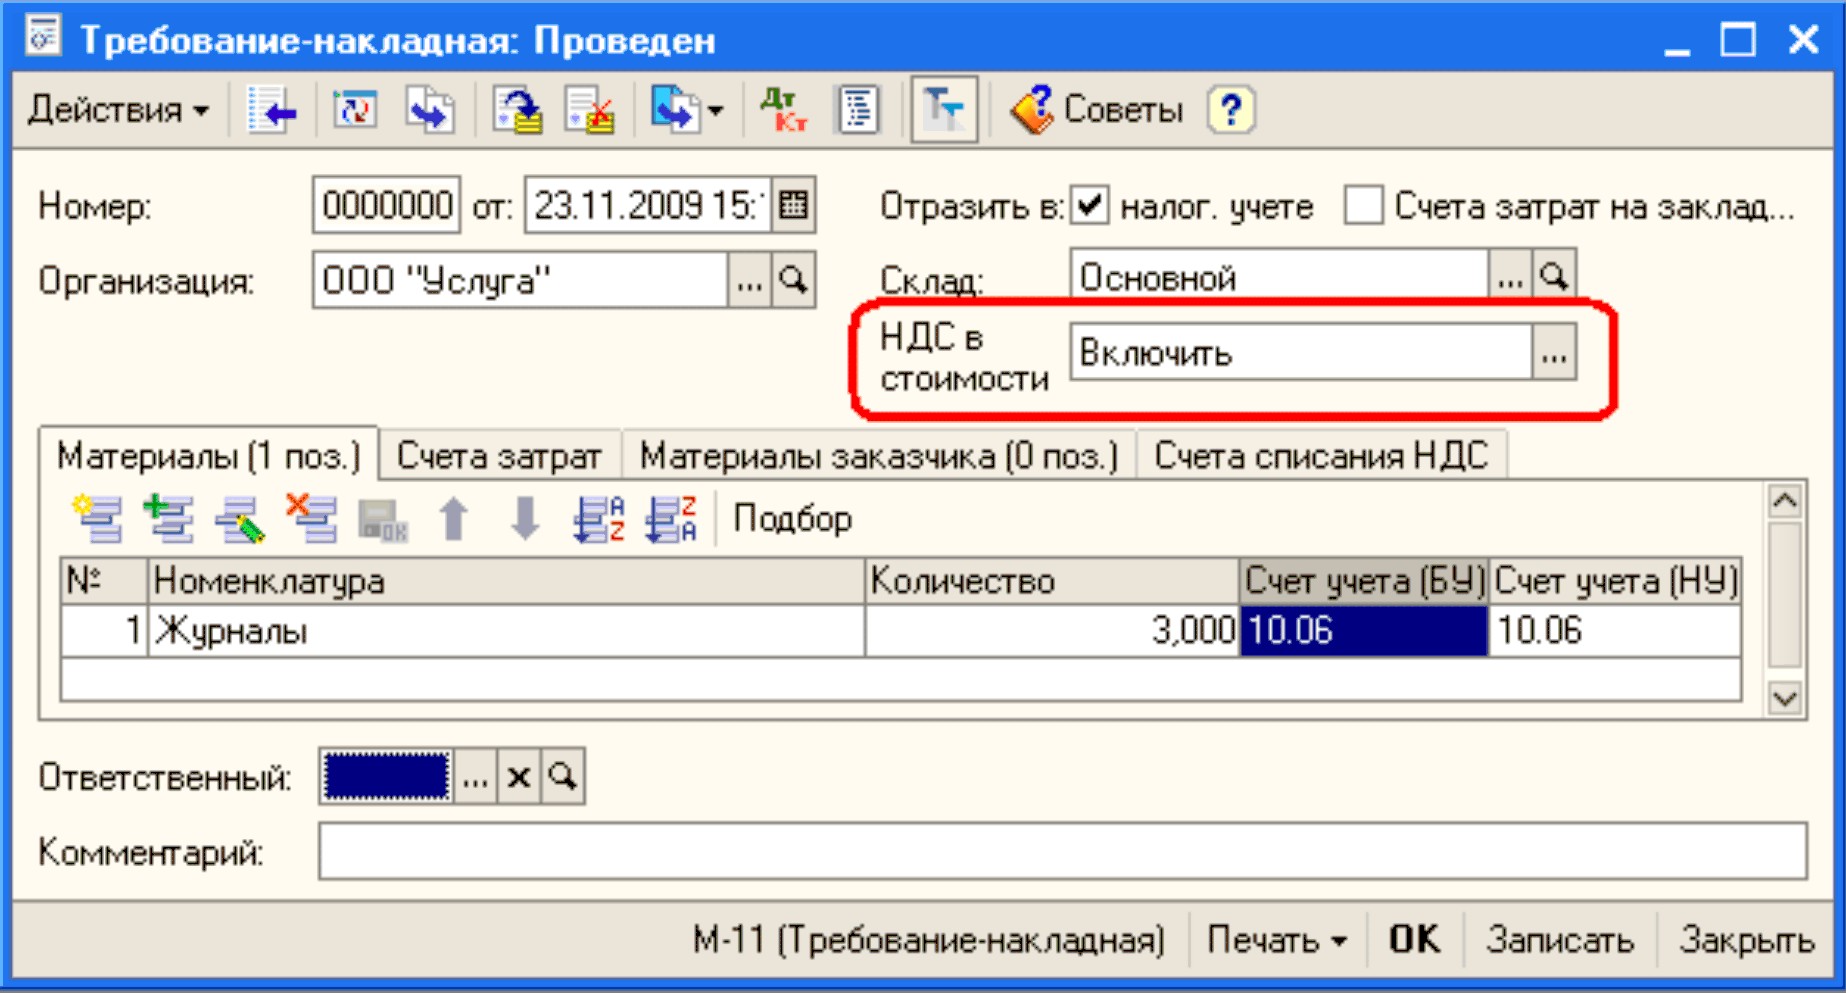Select the highlighted 10.06 БУ account cell
Viewport: 1846px width, 993px height.
[1364, 630]
